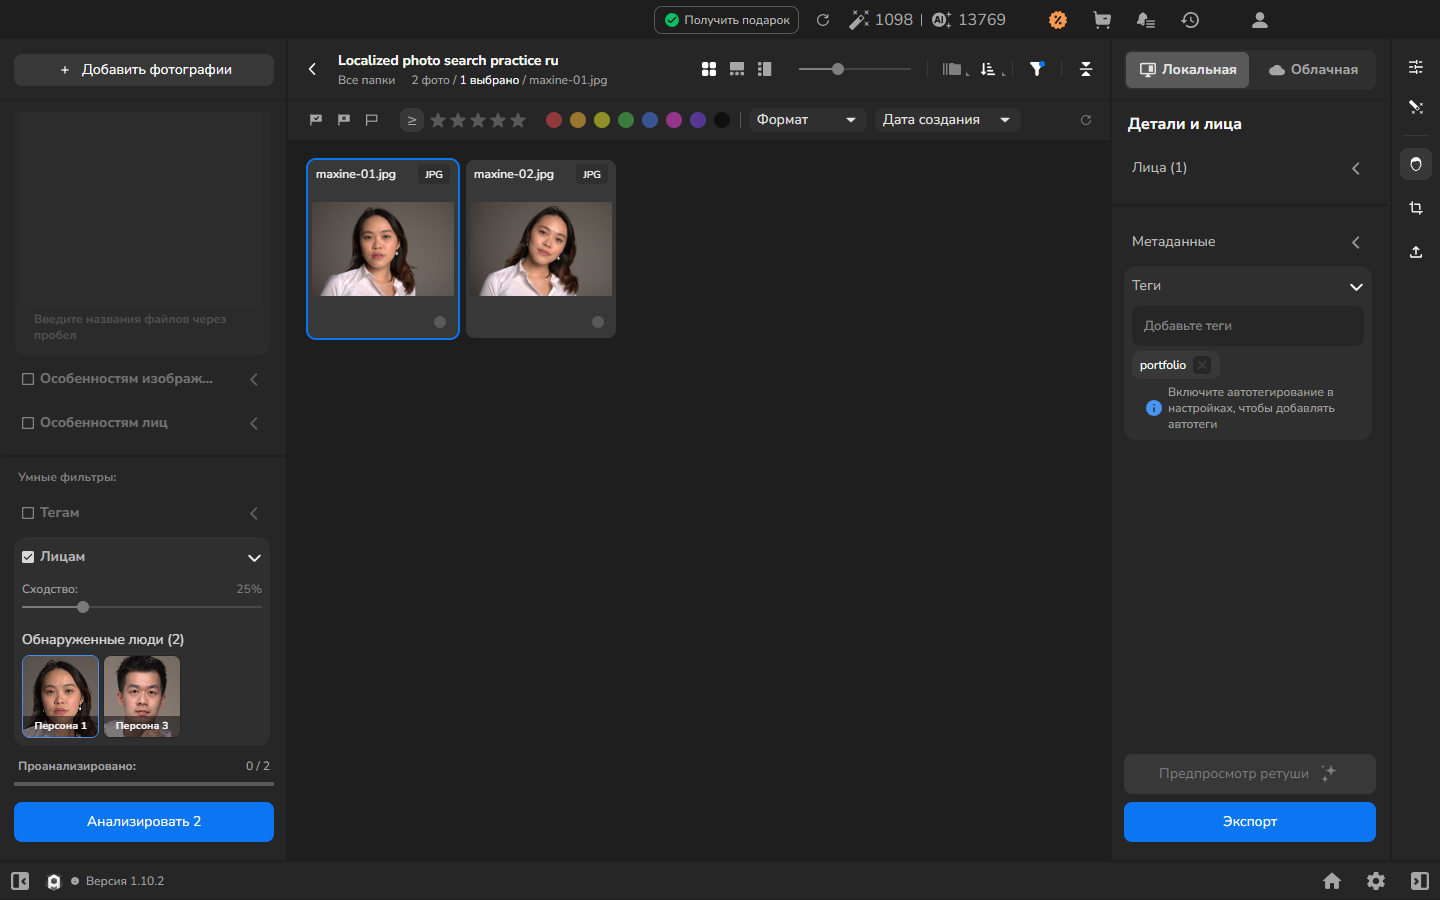Collapse the Теги section chevron
The image size is (1440, 900).
point(1356,287)
